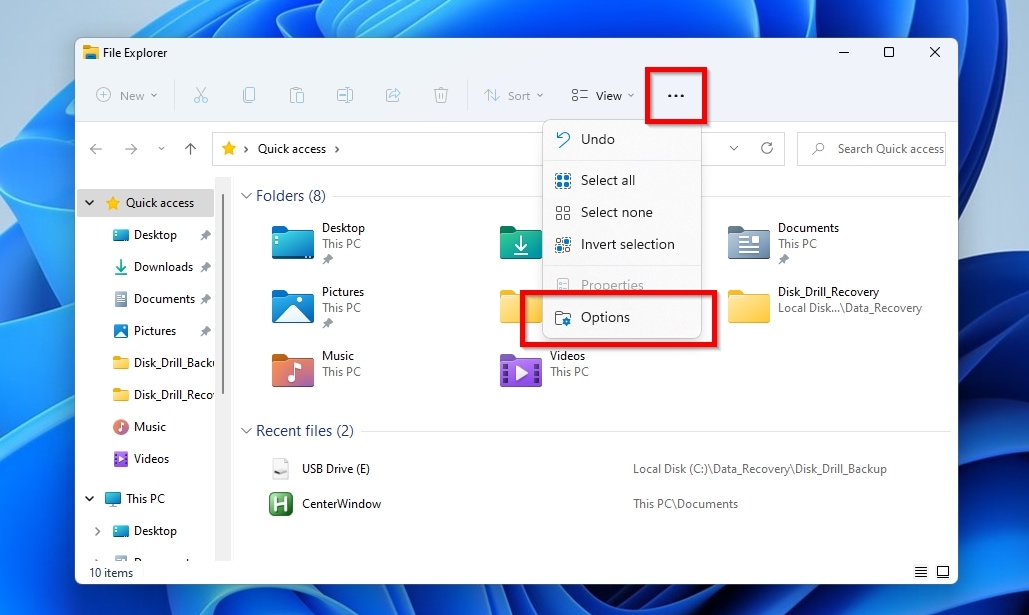Expand This PC in the sidebar
Screen dimensions: 1029x615
coord(89,498)
